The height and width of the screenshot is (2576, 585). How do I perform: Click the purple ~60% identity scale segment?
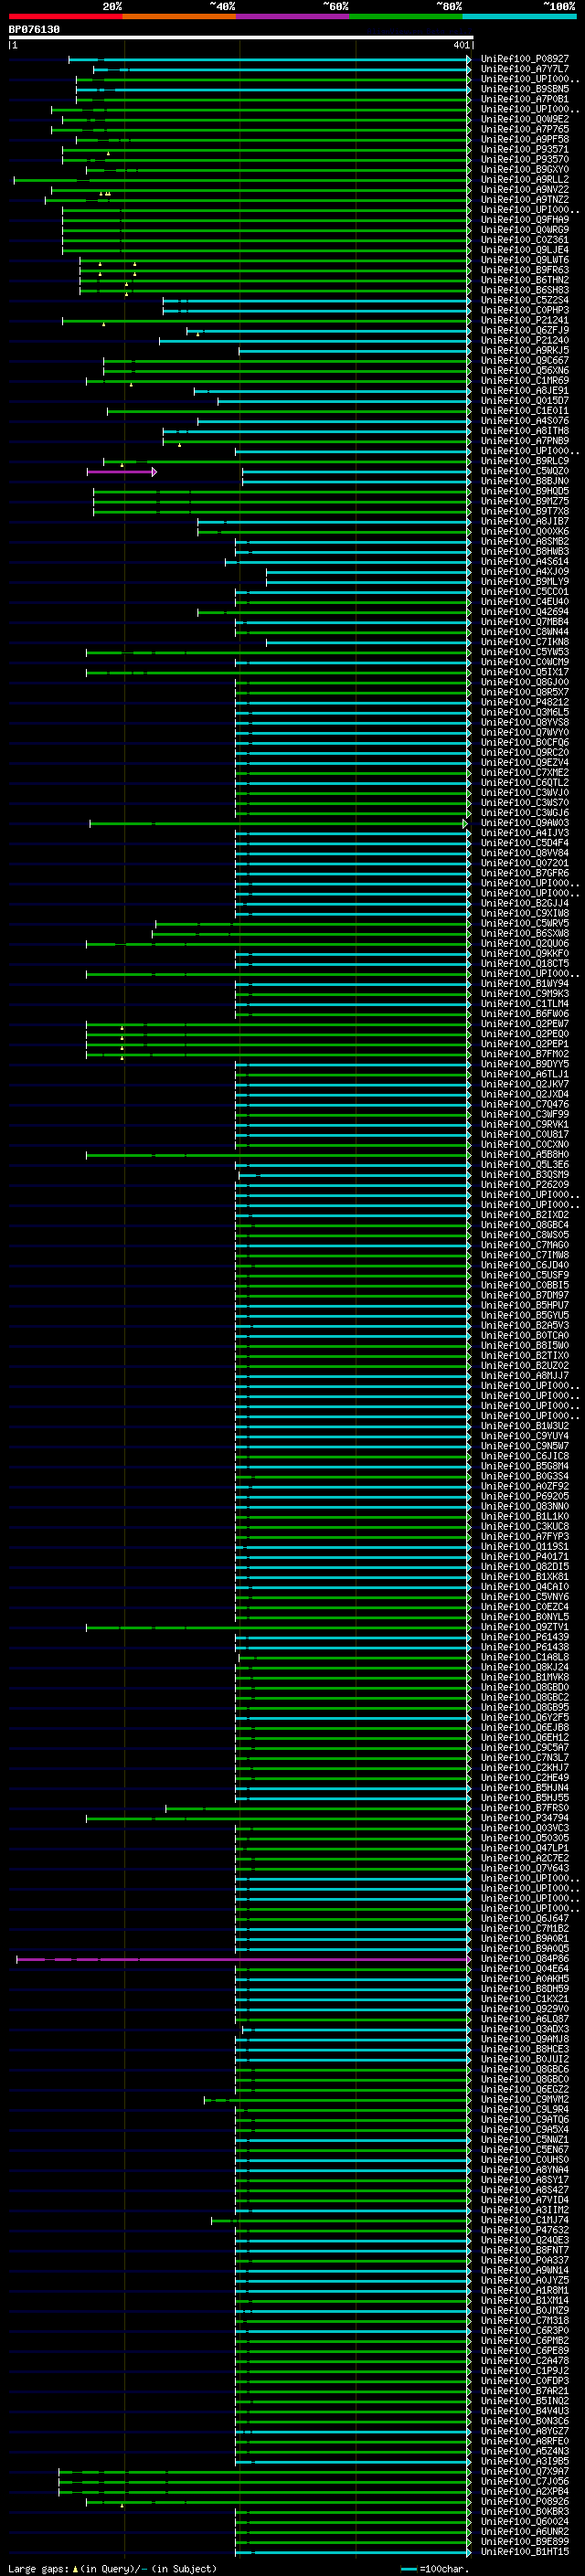[x=293, y=16]
